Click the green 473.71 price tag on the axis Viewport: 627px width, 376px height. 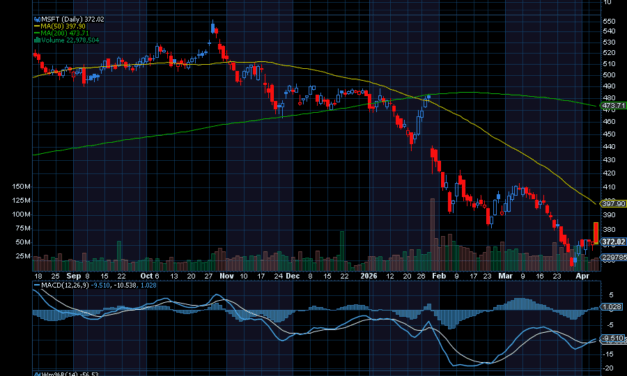pos(613,106)
